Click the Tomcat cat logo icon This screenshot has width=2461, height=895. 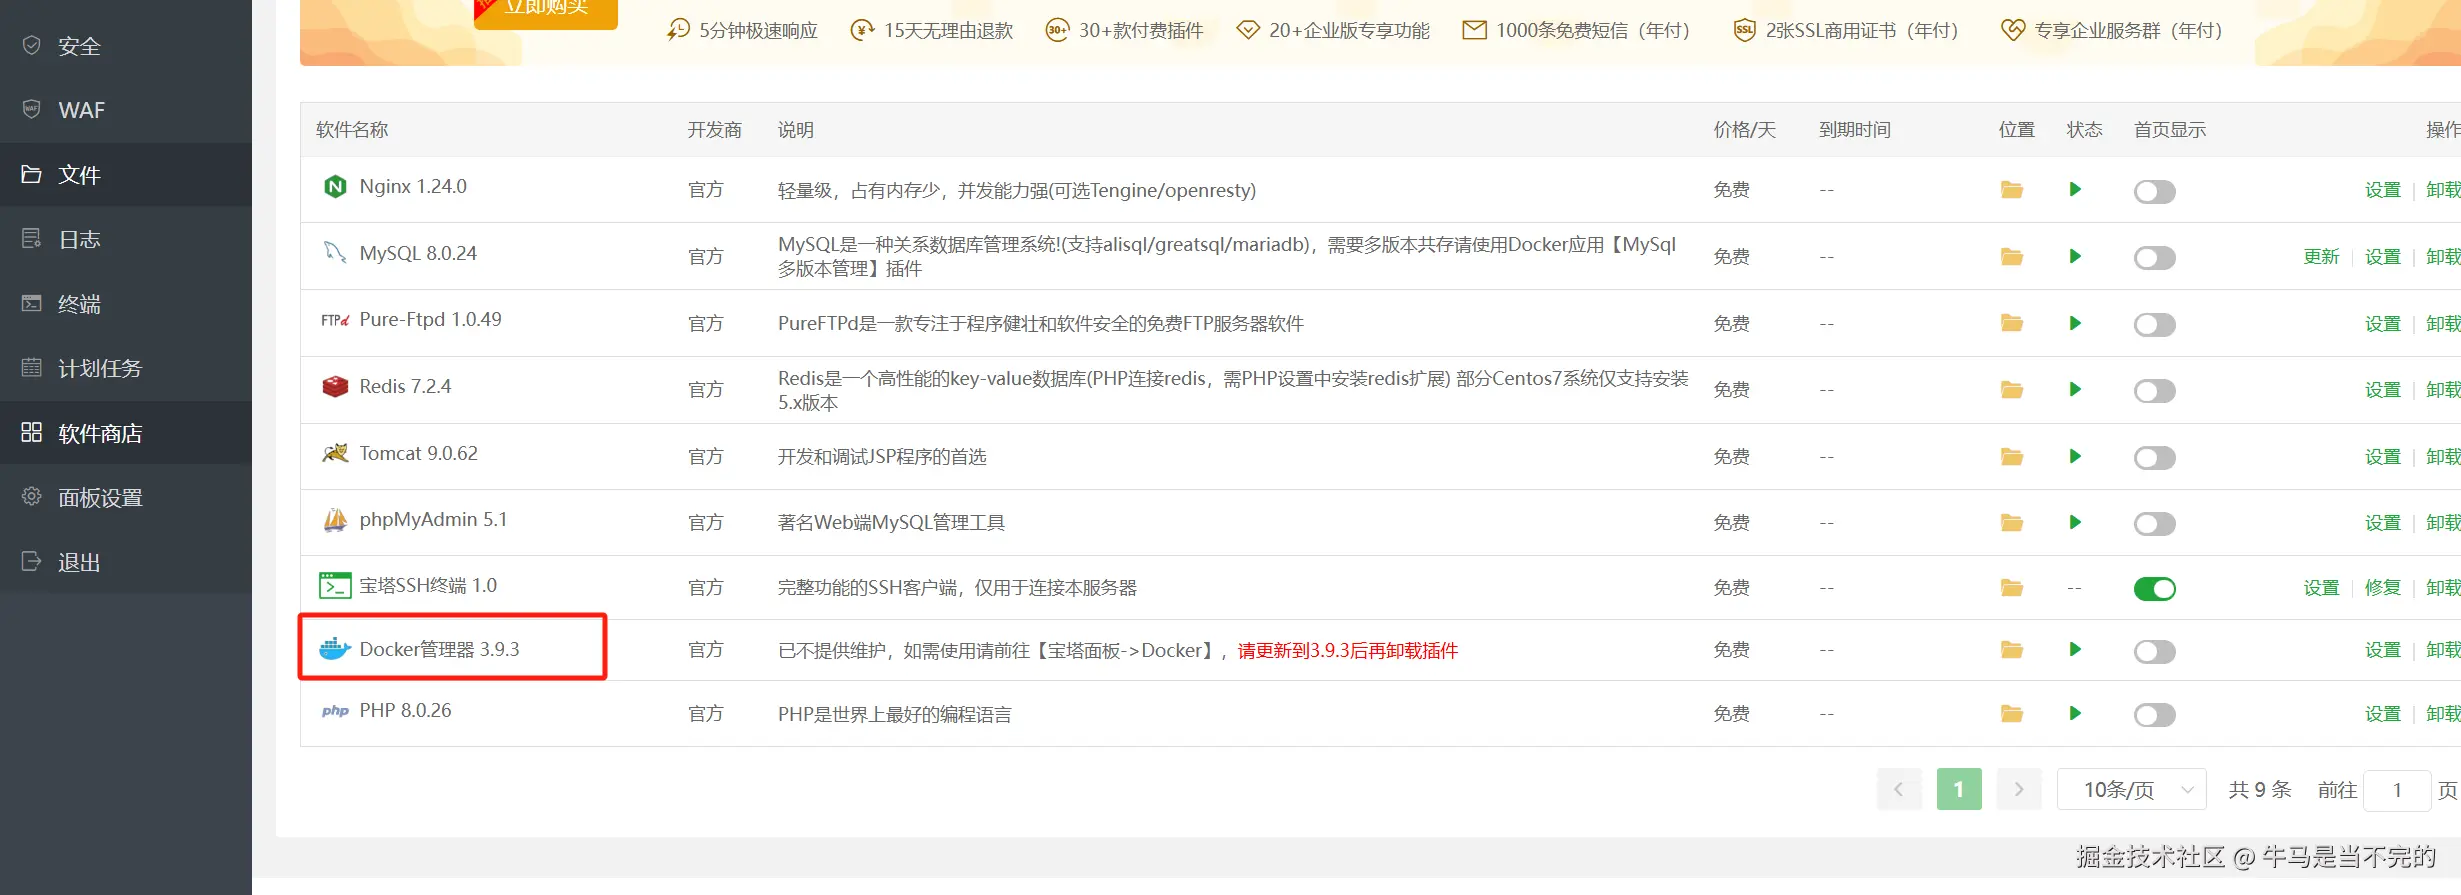(335, 453)
